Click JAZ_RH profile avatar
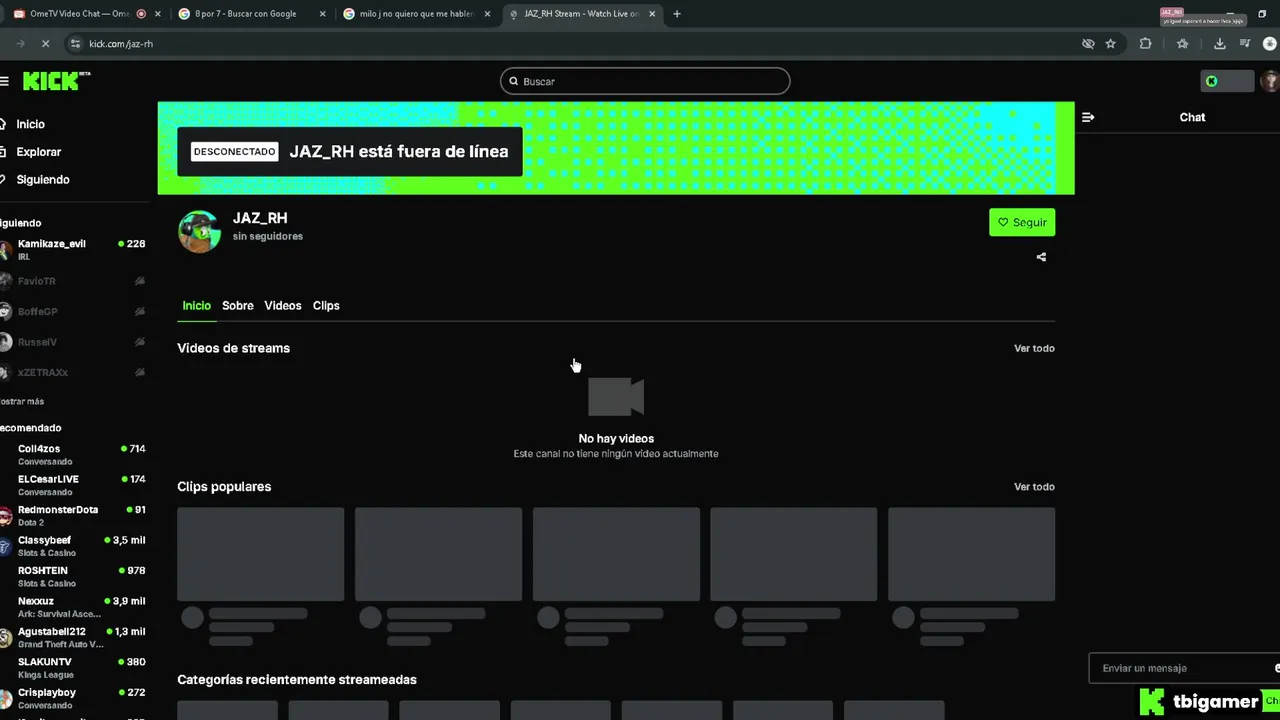 (x=199, y=231)
